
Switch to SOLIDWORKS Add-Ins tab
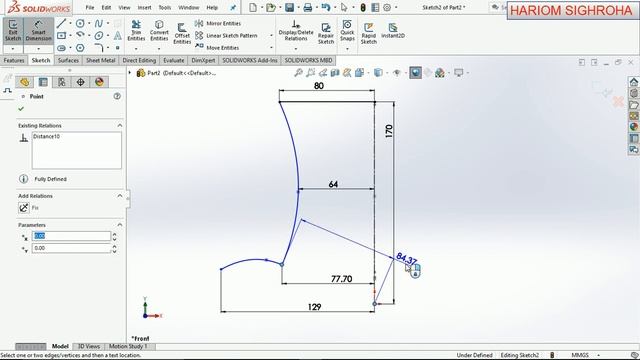click(x=250, y=60)
